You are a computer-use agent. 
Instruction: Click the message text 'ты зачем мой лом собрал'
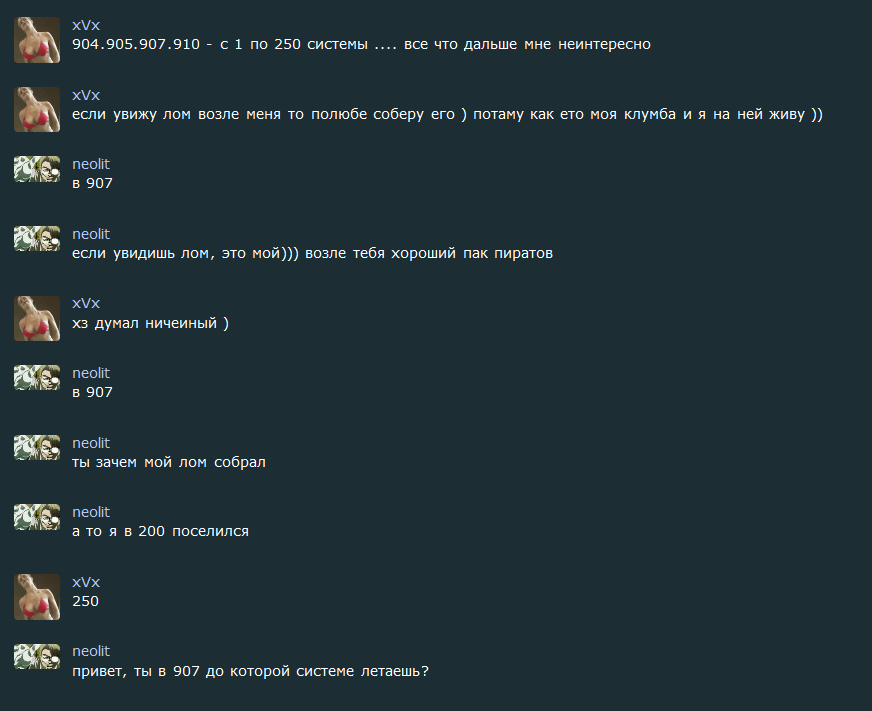click(169, 462)
